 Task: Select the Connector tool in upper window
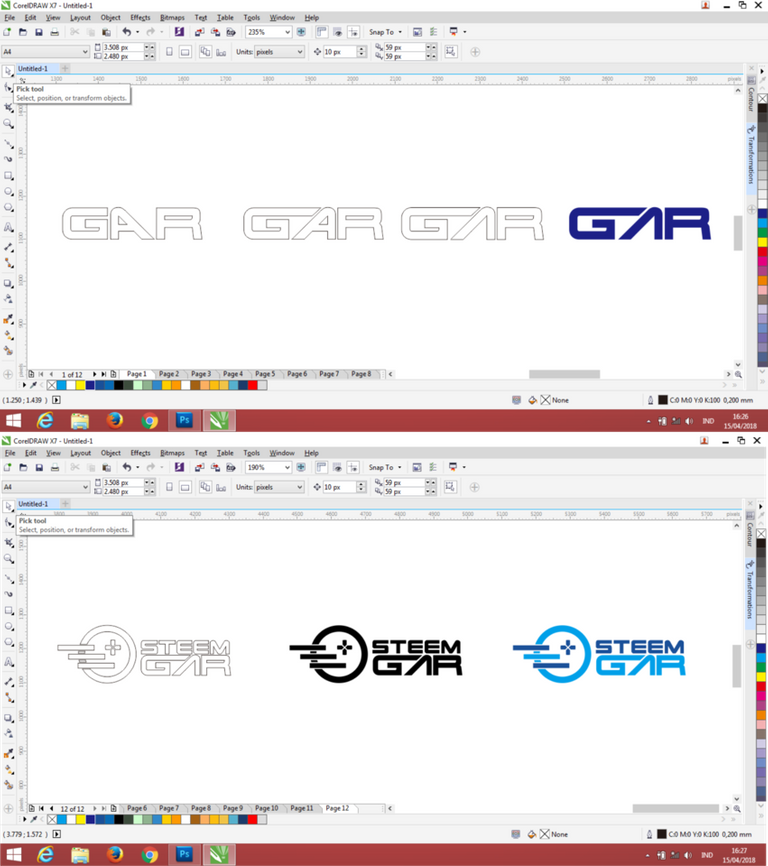click(x=8, y=263)
